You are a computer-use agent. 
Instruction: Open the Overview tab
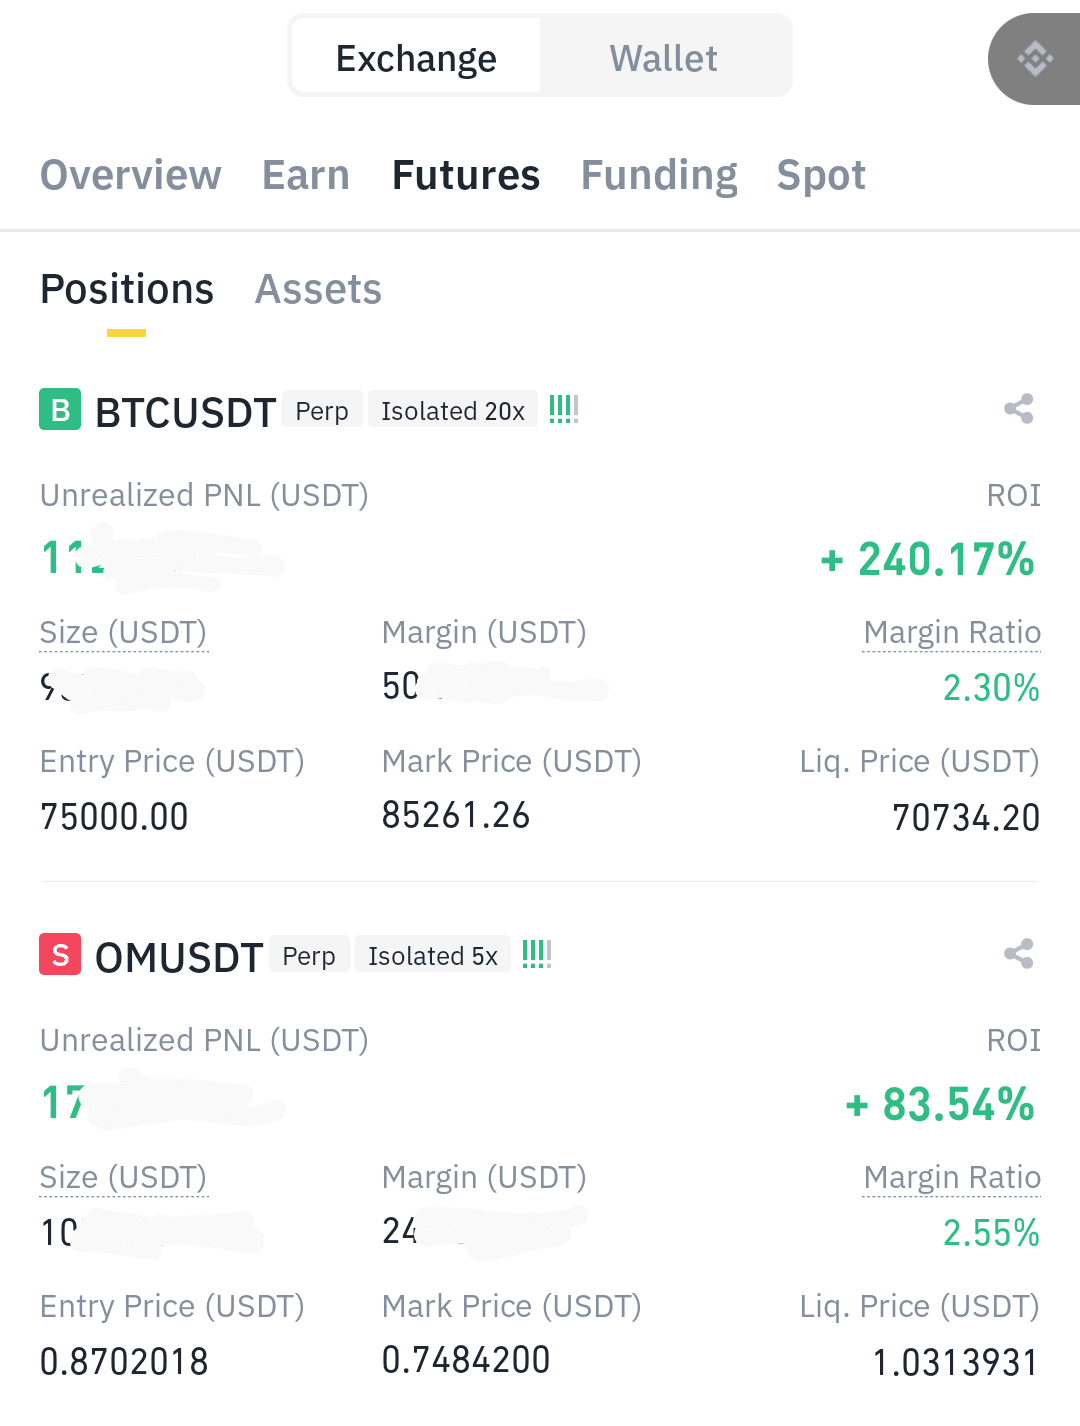click(131, 175)
